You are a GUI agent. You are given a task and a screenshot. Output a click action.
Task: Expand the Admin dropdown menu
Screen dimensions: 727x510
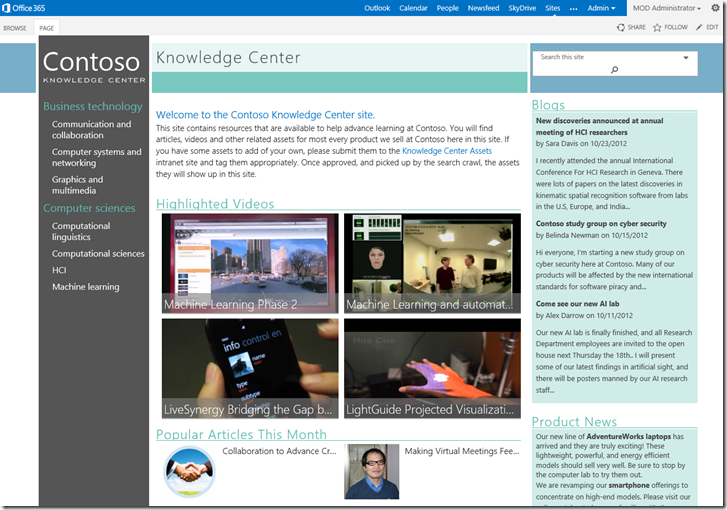601,8
